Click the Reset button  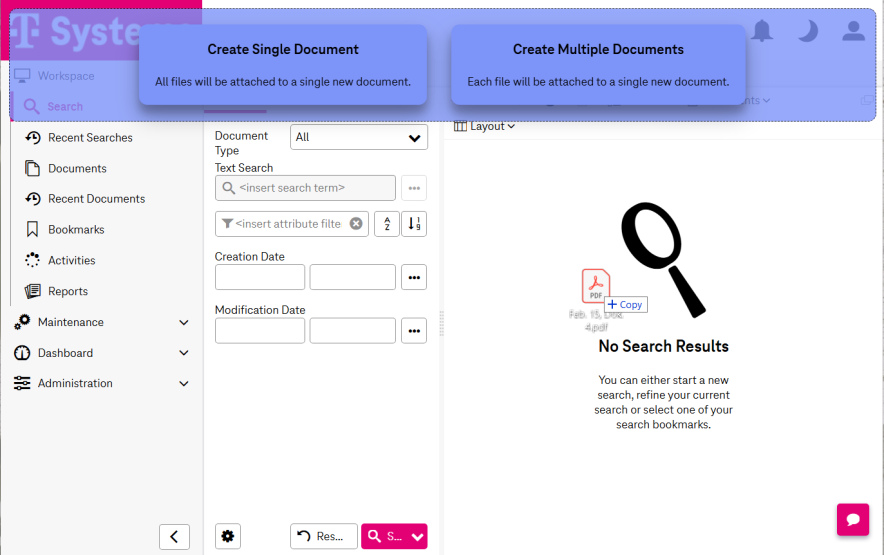coord(324,536)
